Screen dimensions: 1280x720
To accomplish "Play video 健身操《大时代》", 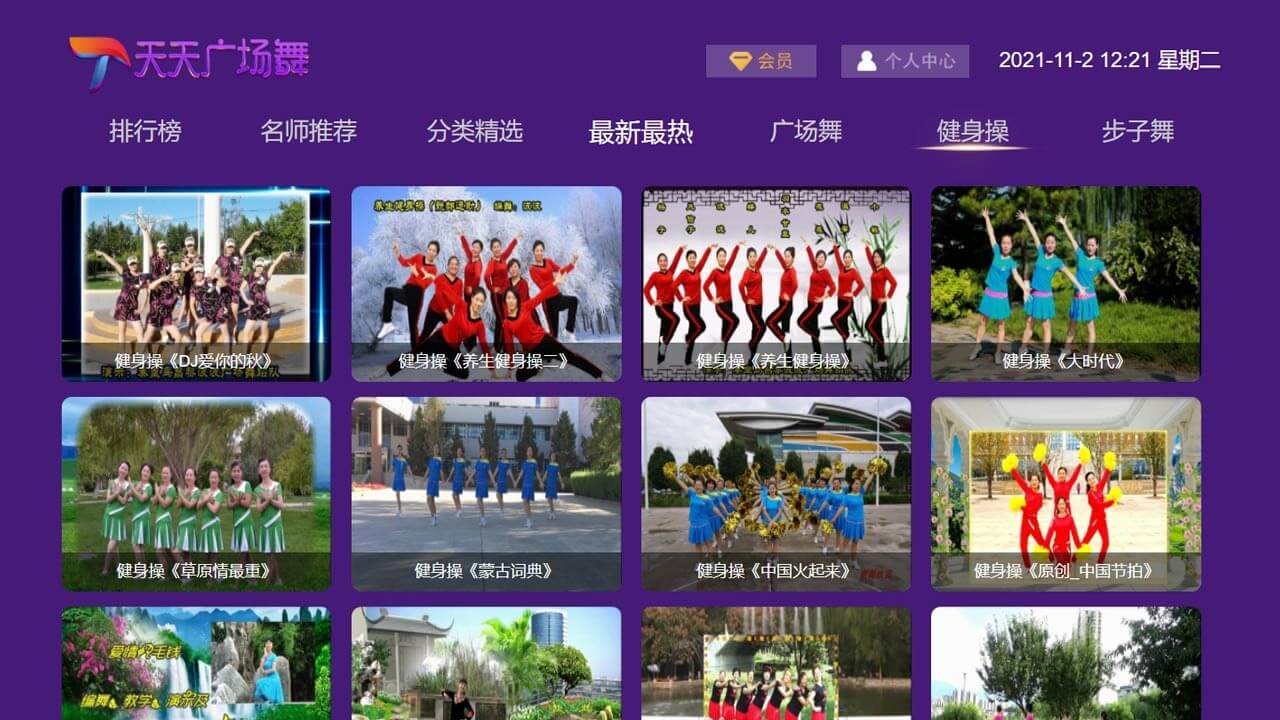I will click(x=1066, y=284).
